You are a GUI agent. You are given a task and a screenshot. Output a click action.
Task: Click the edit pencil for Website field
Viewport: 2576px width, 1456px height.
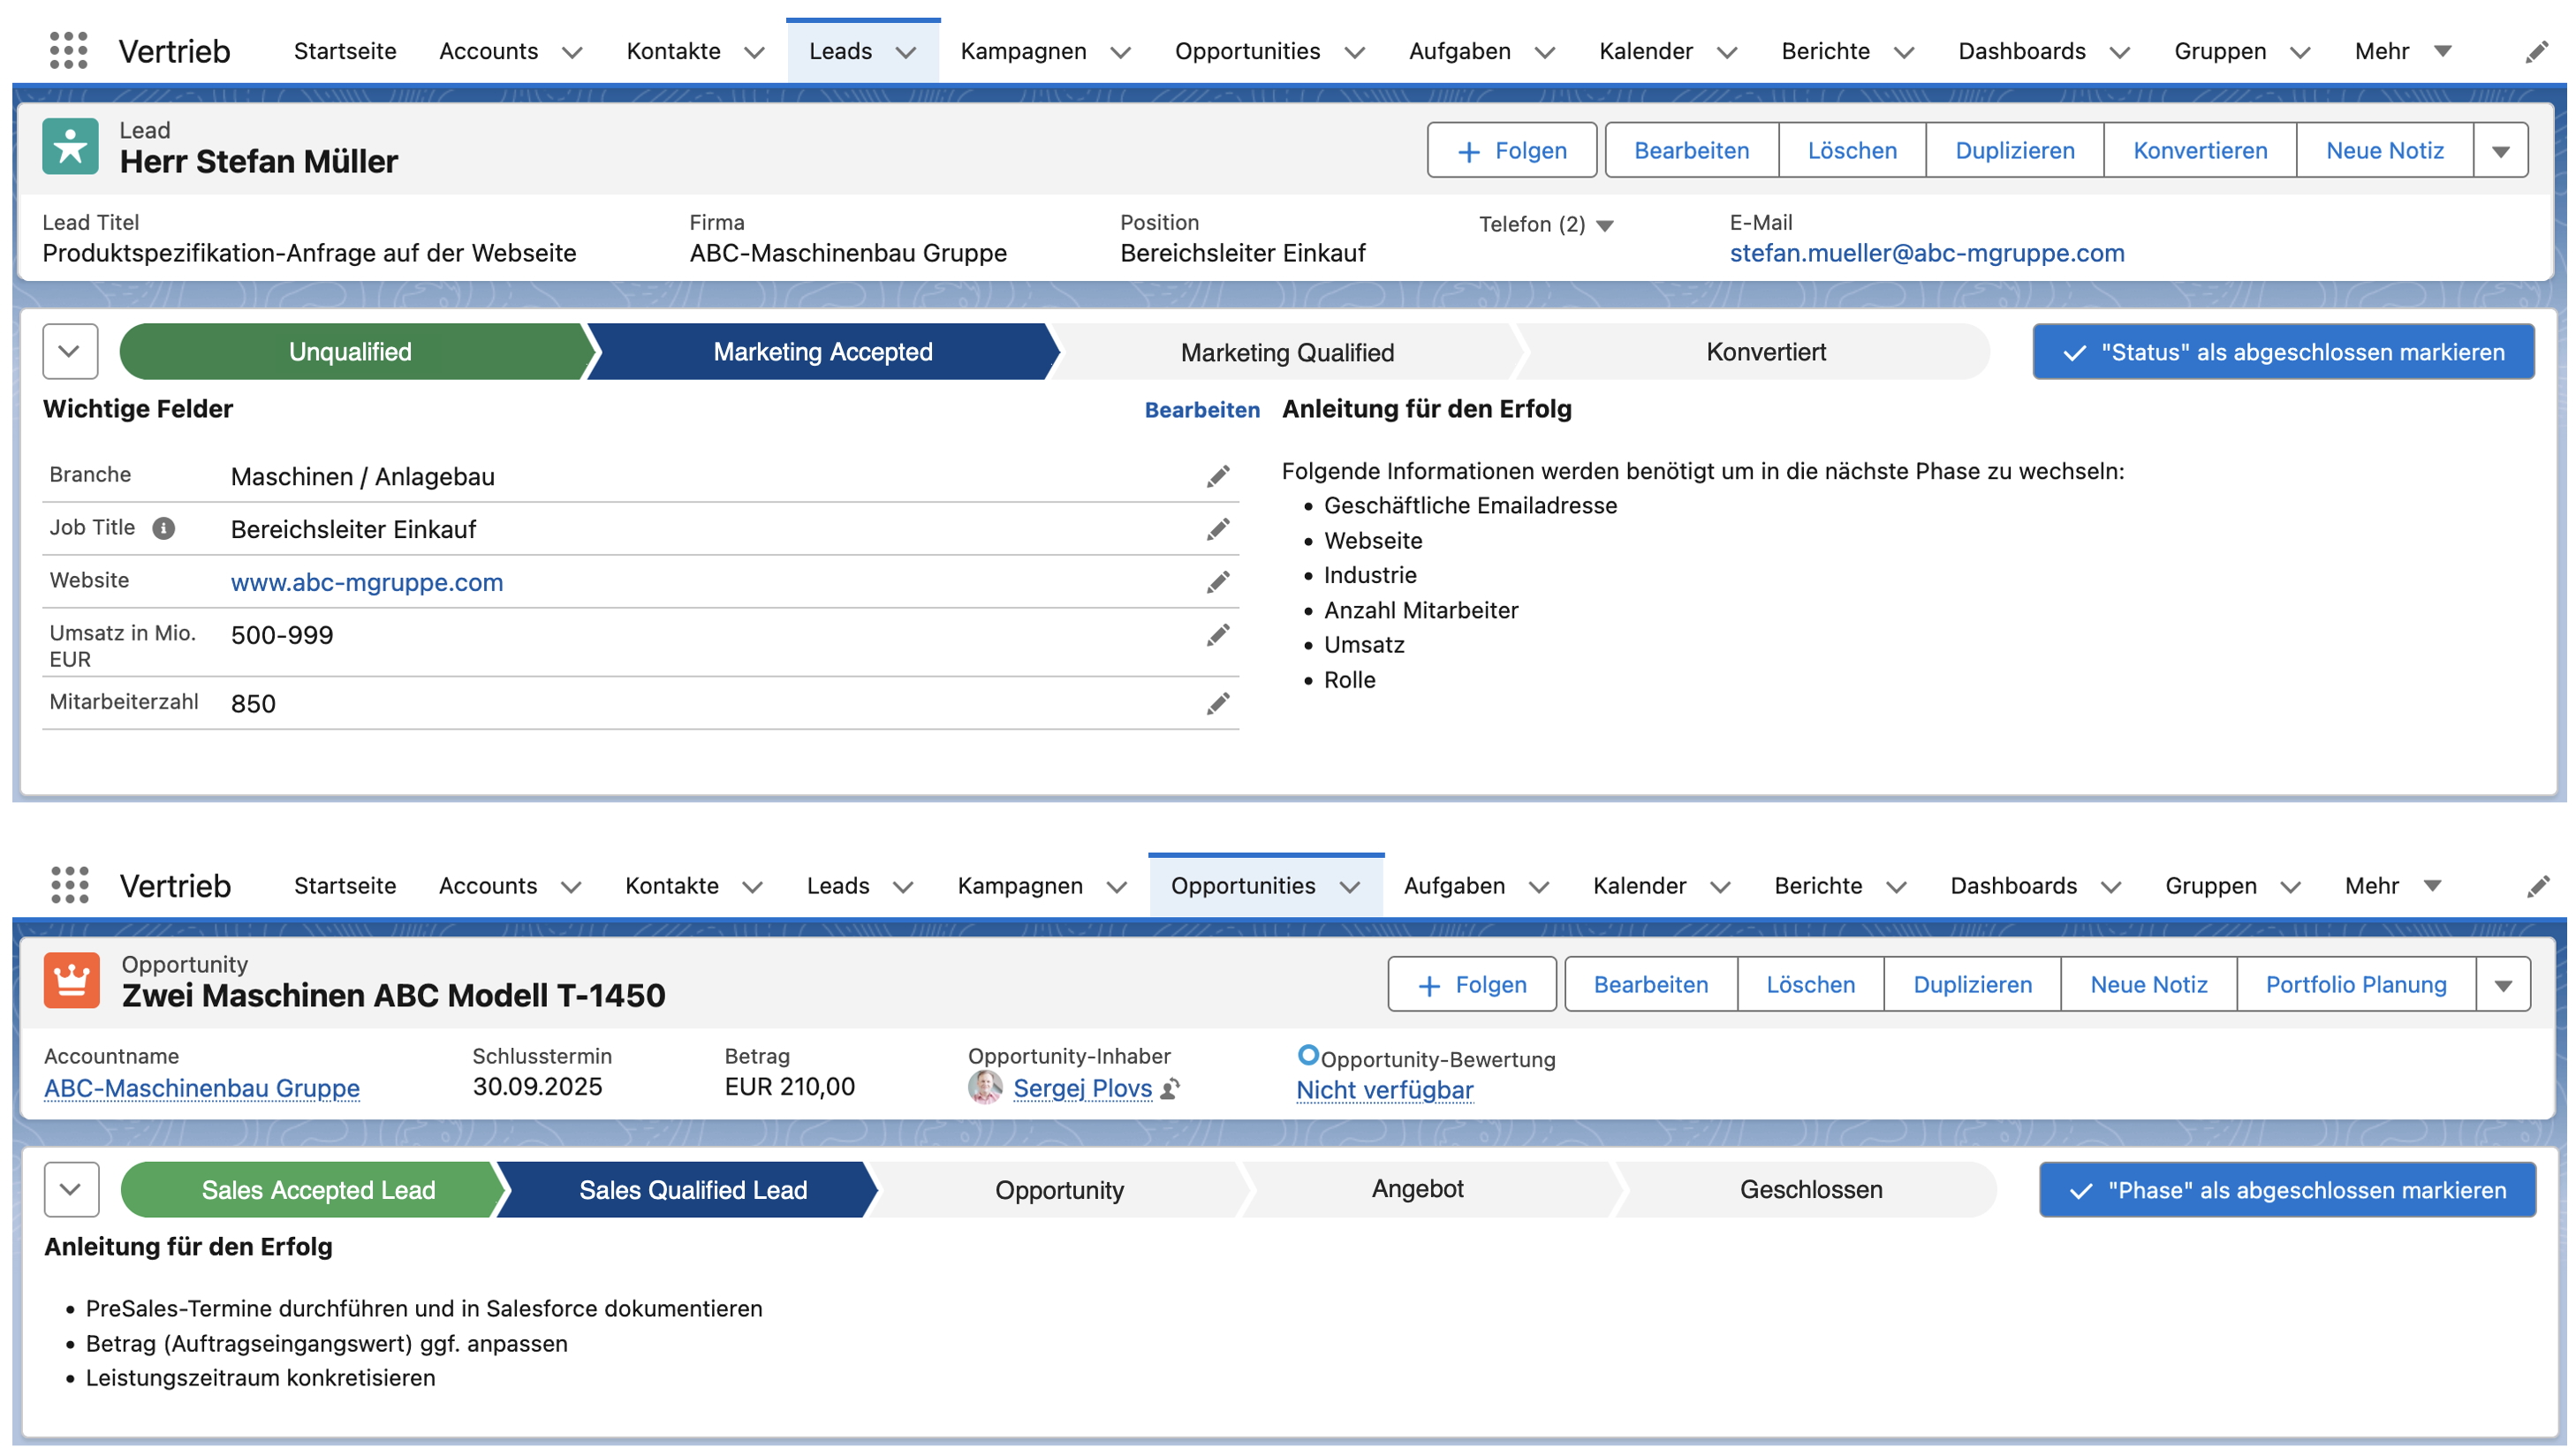[1217, 582]
